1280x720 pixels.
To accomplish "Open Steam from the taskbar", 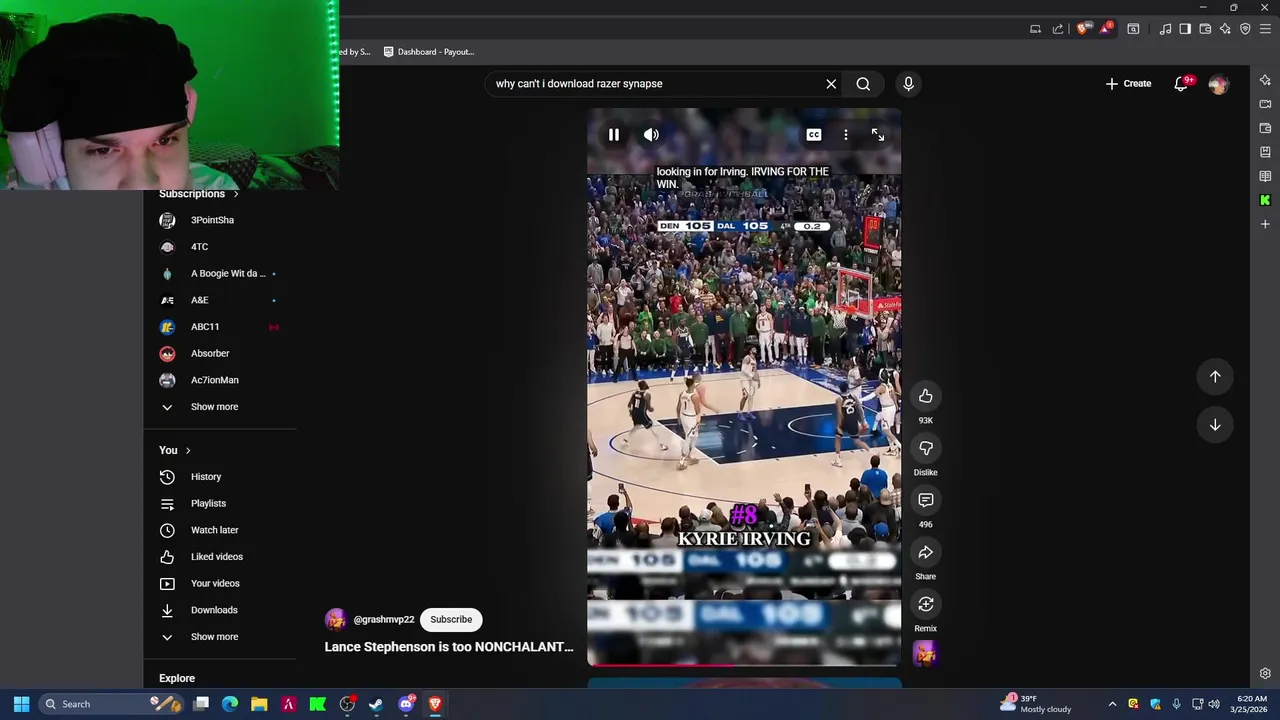I will [x=376, y=704].
